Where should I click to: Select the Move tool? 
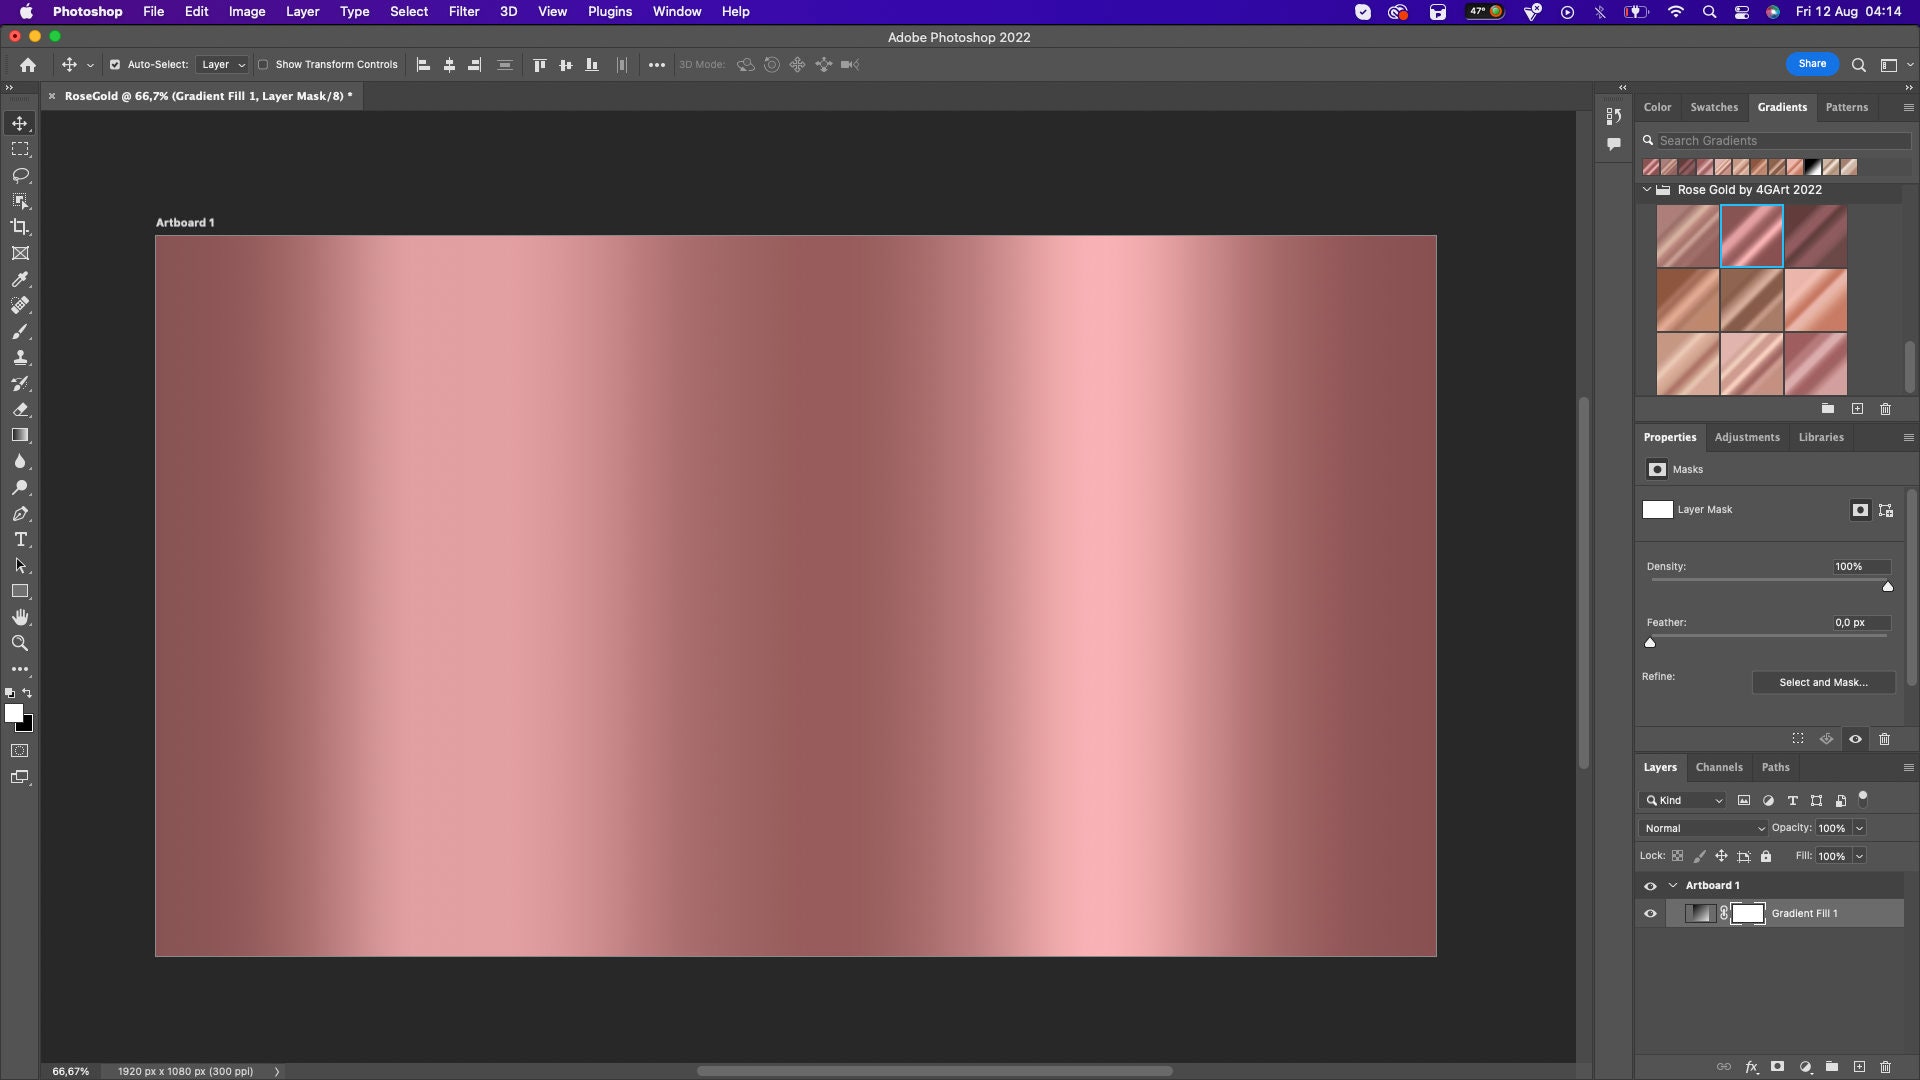click(20, 124)
